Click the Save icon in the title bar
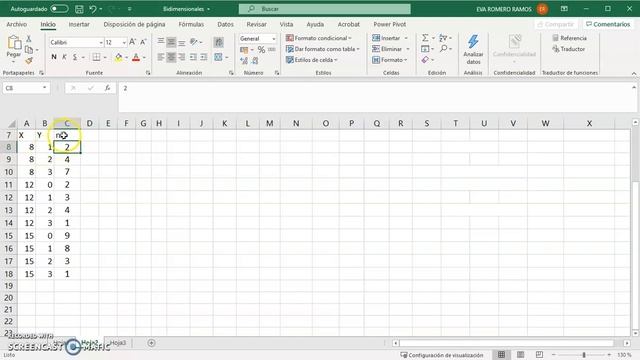This screenshot has width=640, height=360. coord(79,9)
